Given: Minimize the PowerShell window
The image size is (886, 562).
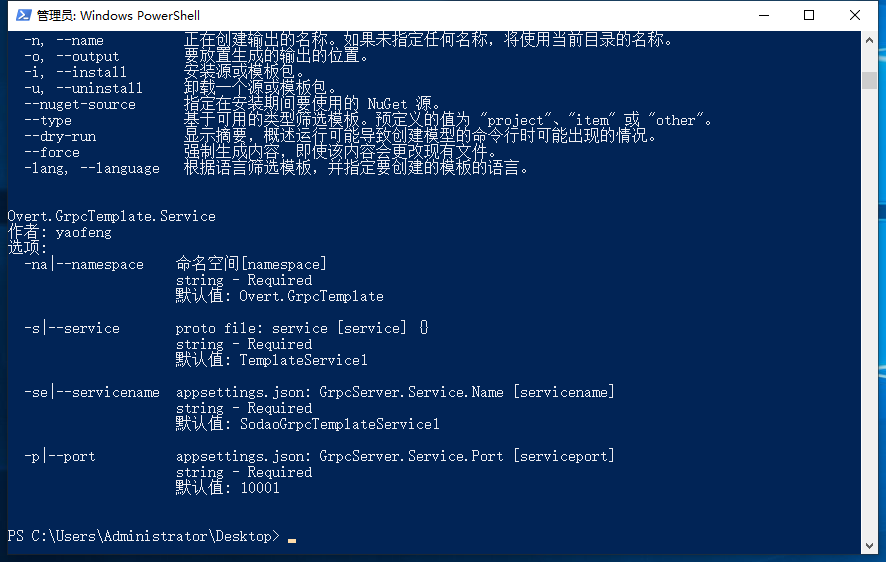Looking at the screenshot, I should (763, 15).
